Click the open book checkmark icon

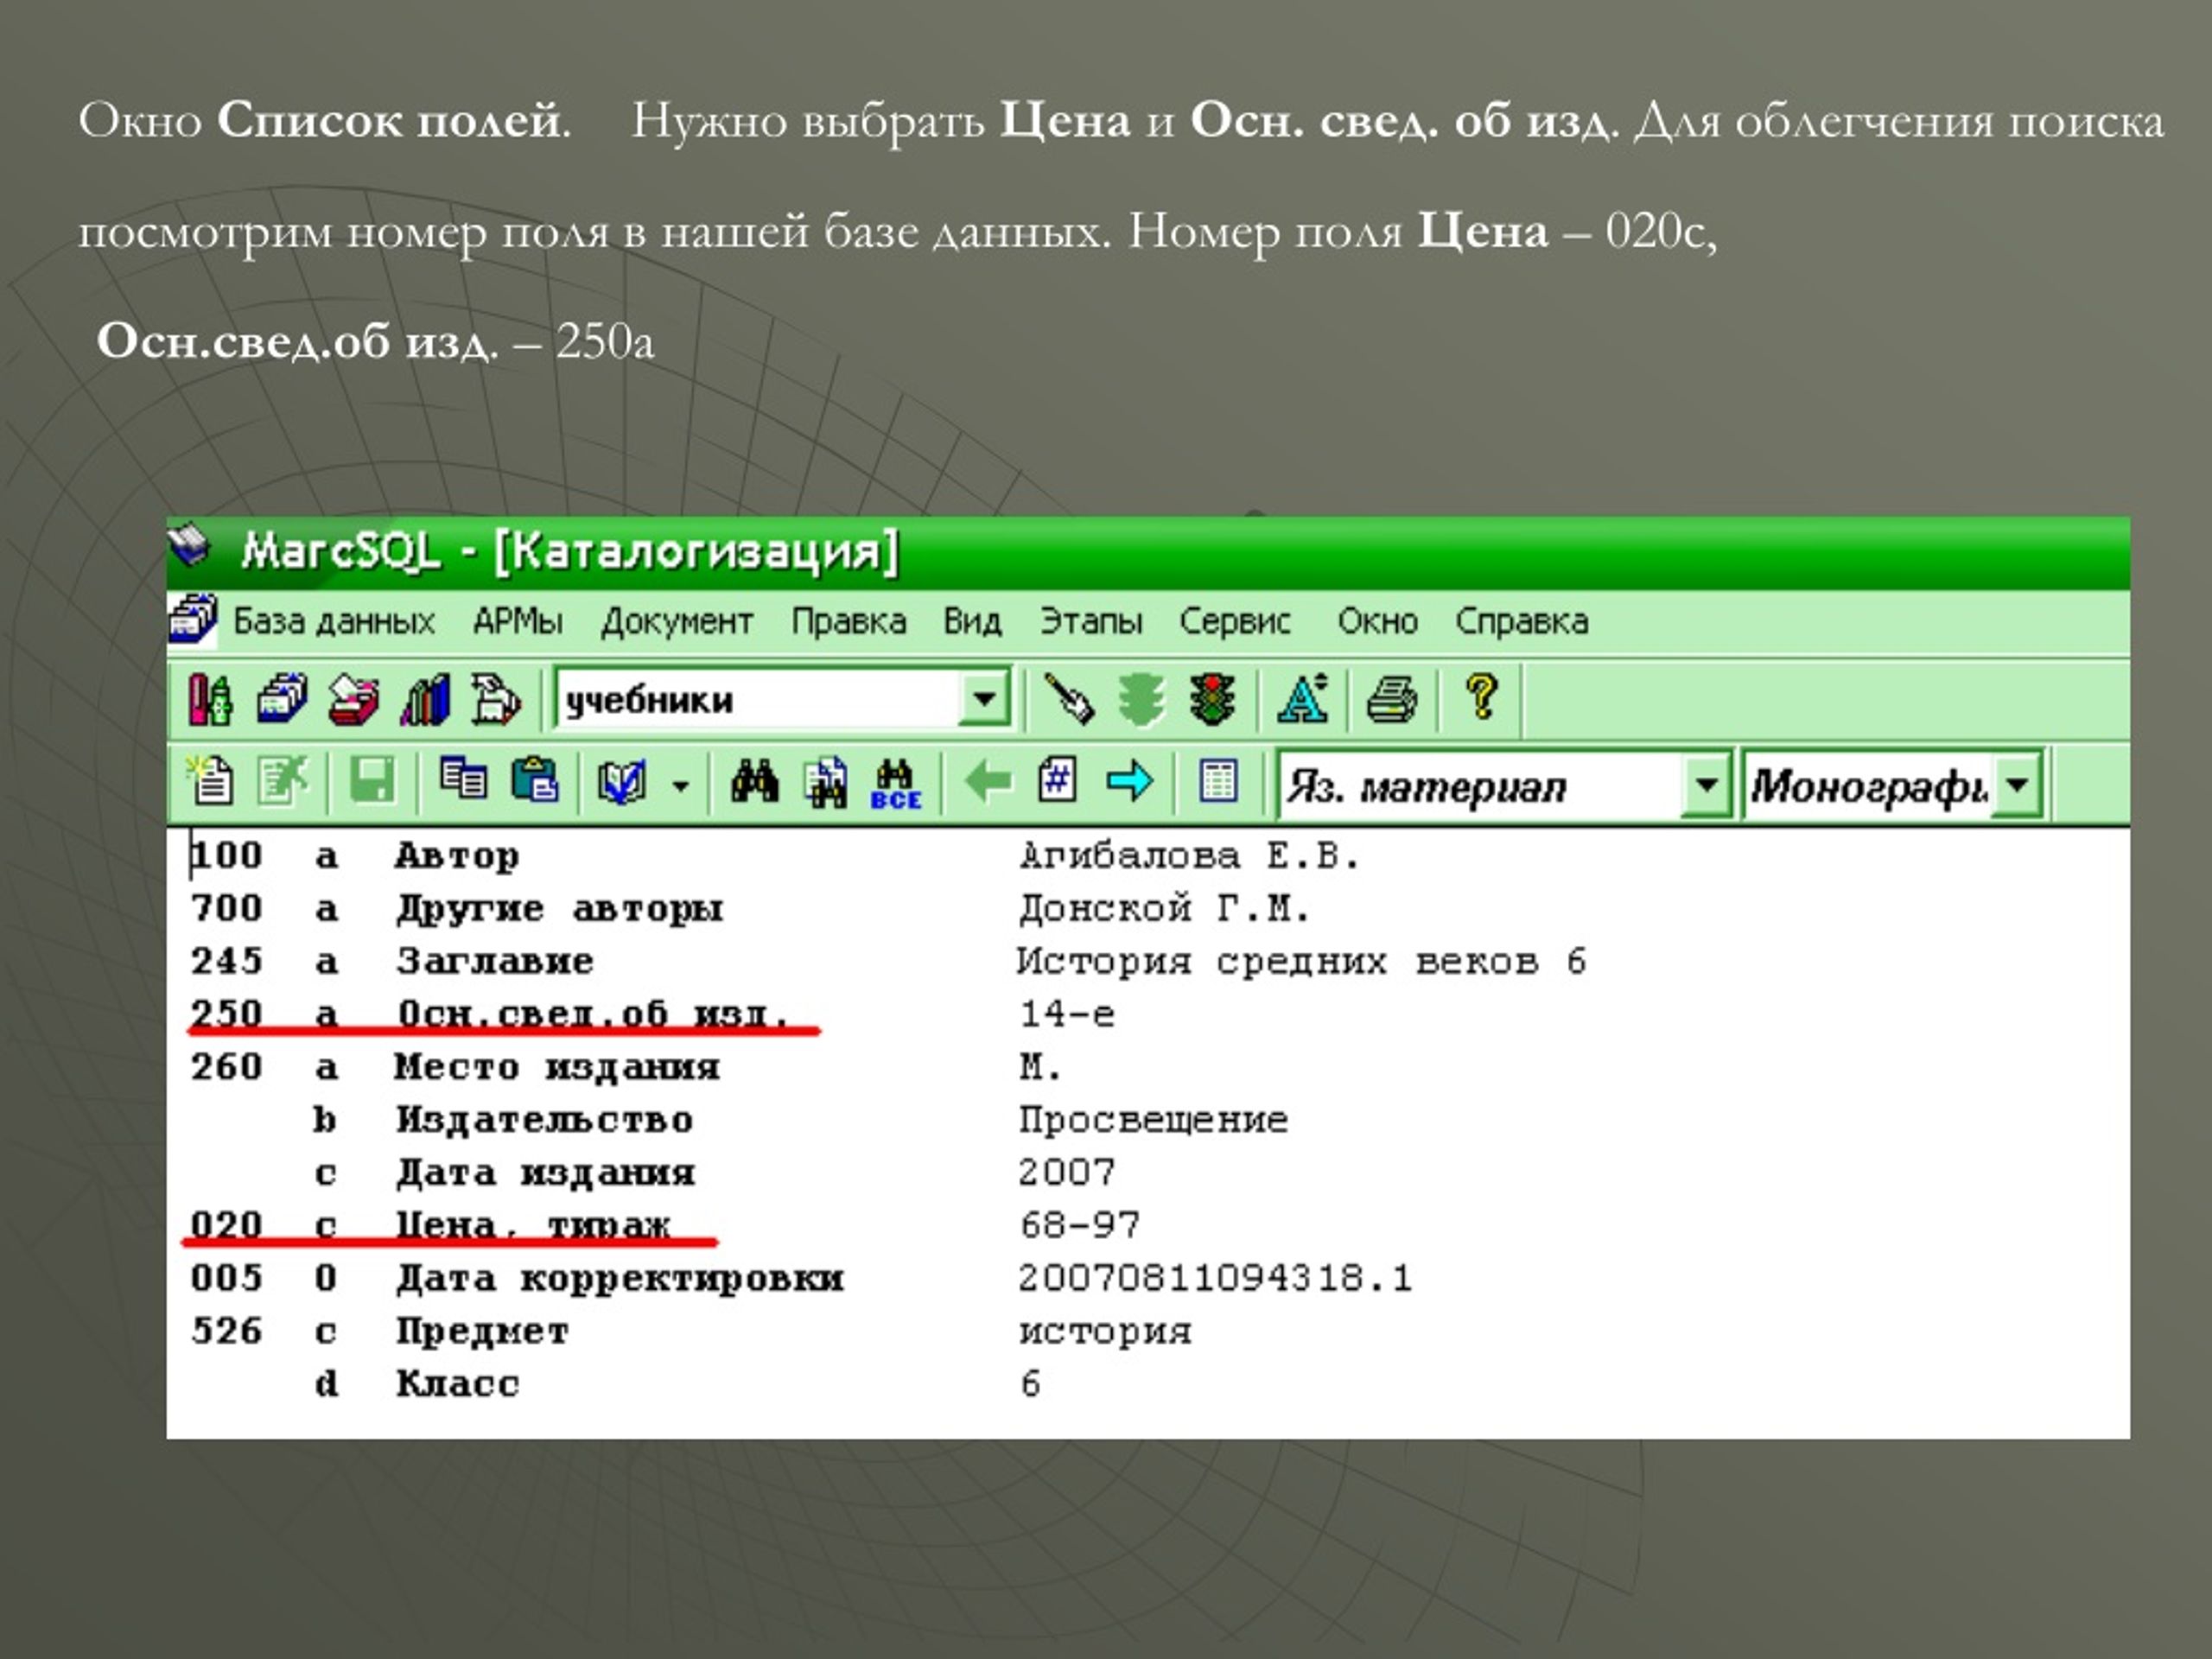(x=621, y=782)
